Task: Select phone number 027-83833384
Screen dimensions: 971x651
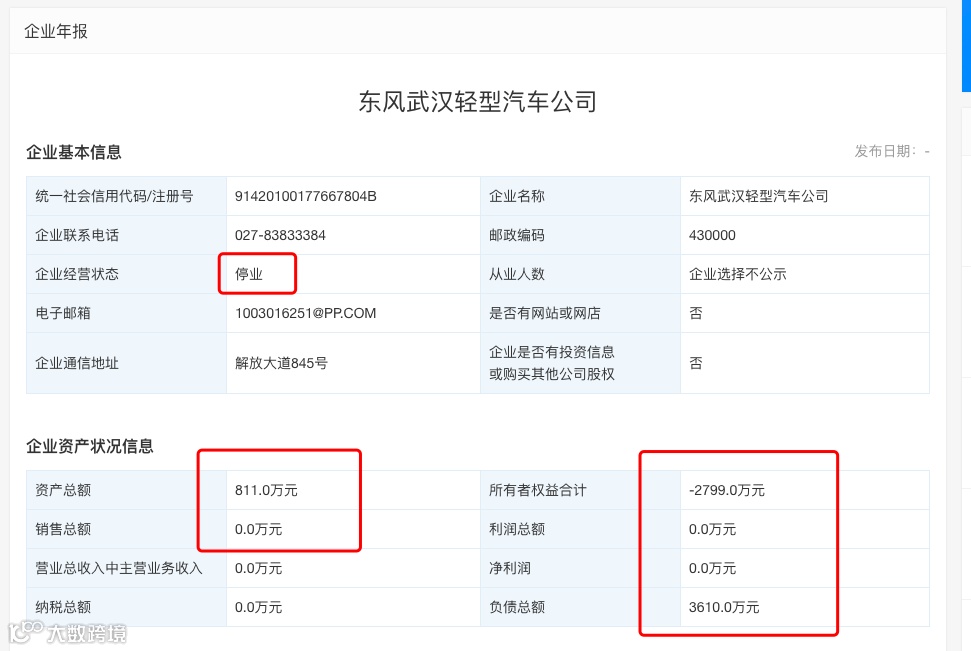Action: 280,235
